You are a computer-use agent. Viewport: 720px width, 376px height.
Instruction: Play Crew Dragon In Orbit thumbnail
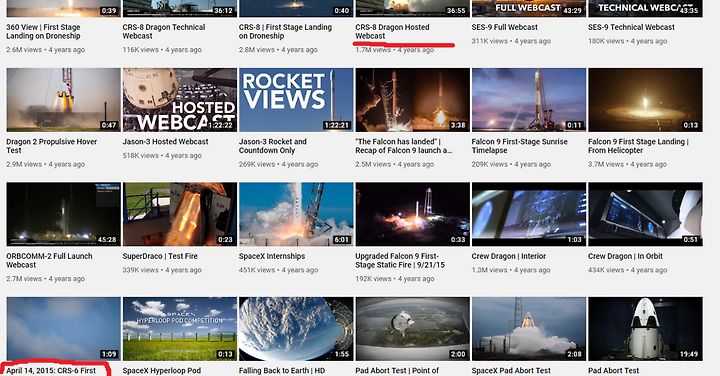[x=645, y=214]
